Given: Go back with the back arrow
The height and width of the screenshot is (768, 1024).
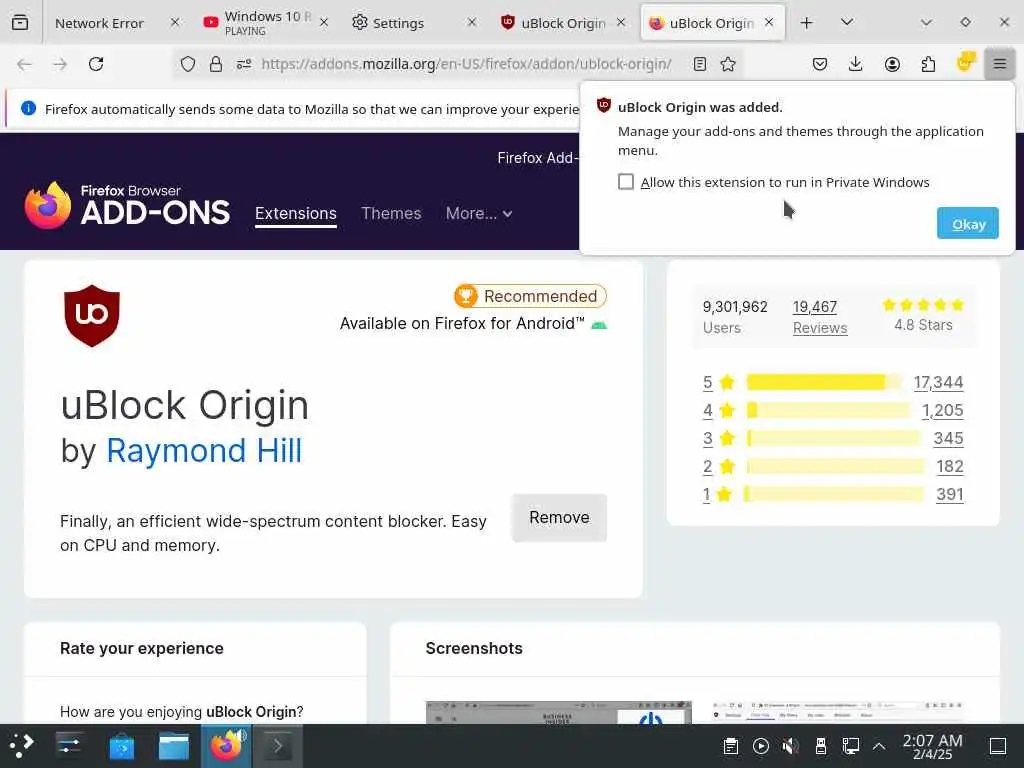Looking at the screenshot, I should pyautogui.click(x=24, y=64).
